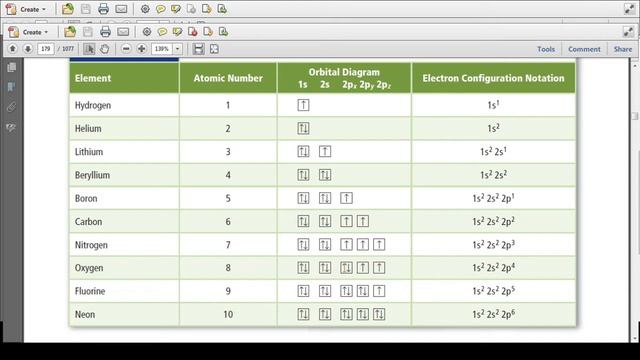Click the 'Neon' element cell
The height and width of the screenshot is (360, 640).
pos(124,314)
